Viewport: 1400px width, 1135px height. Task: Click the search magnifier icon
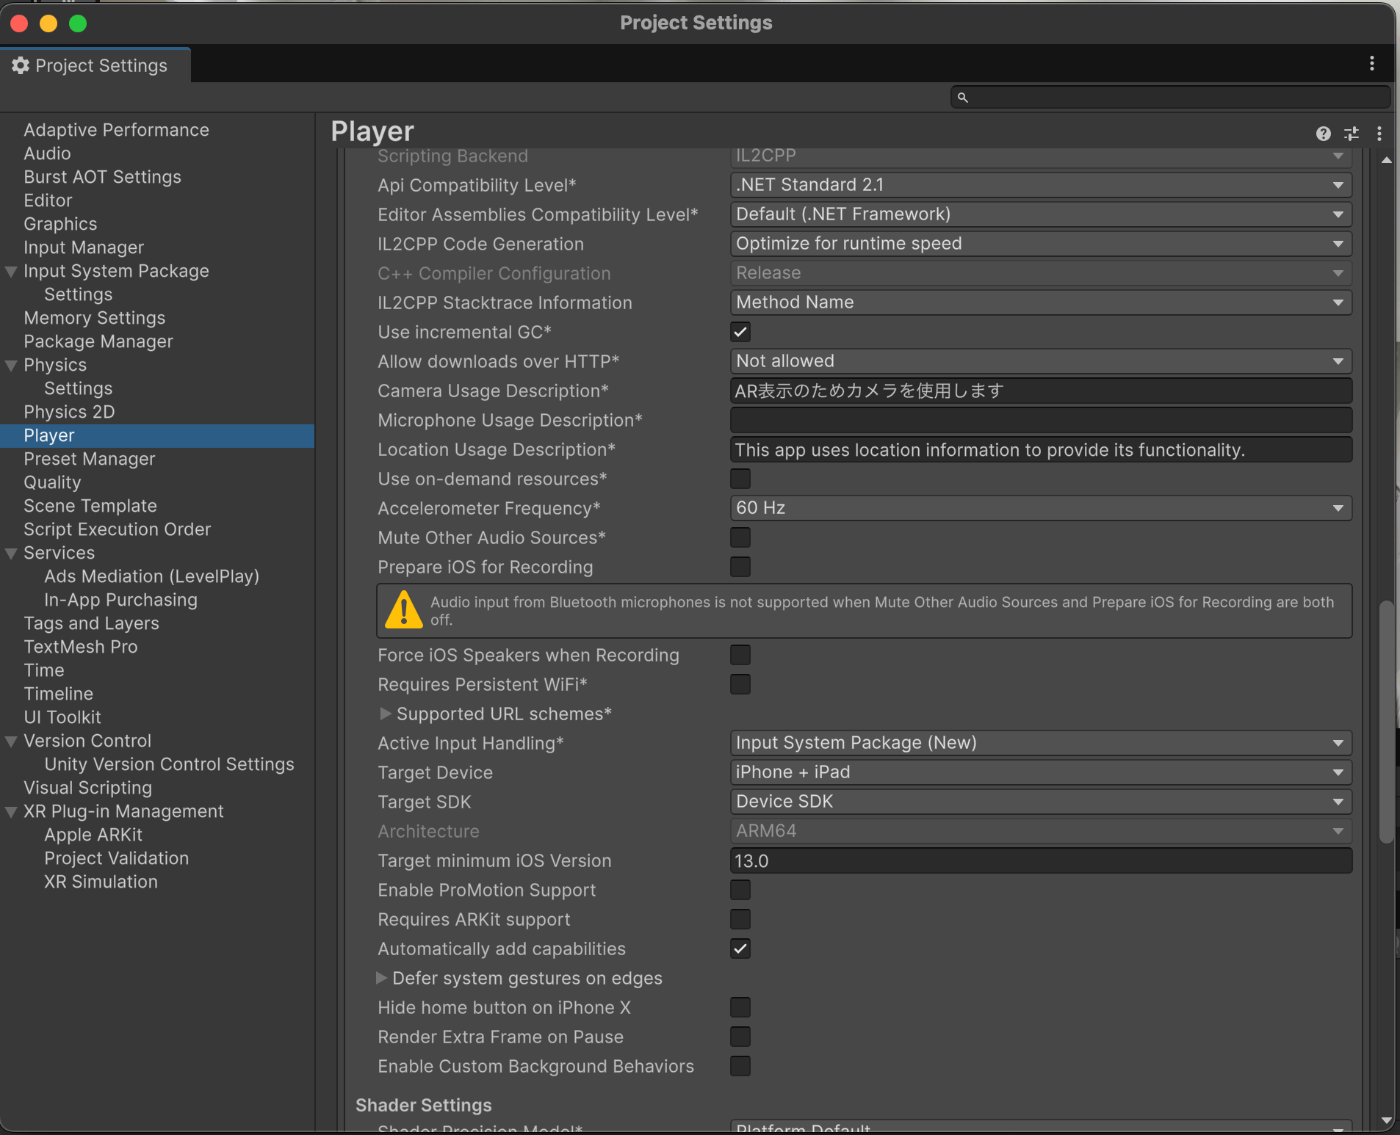click(963, 97)
